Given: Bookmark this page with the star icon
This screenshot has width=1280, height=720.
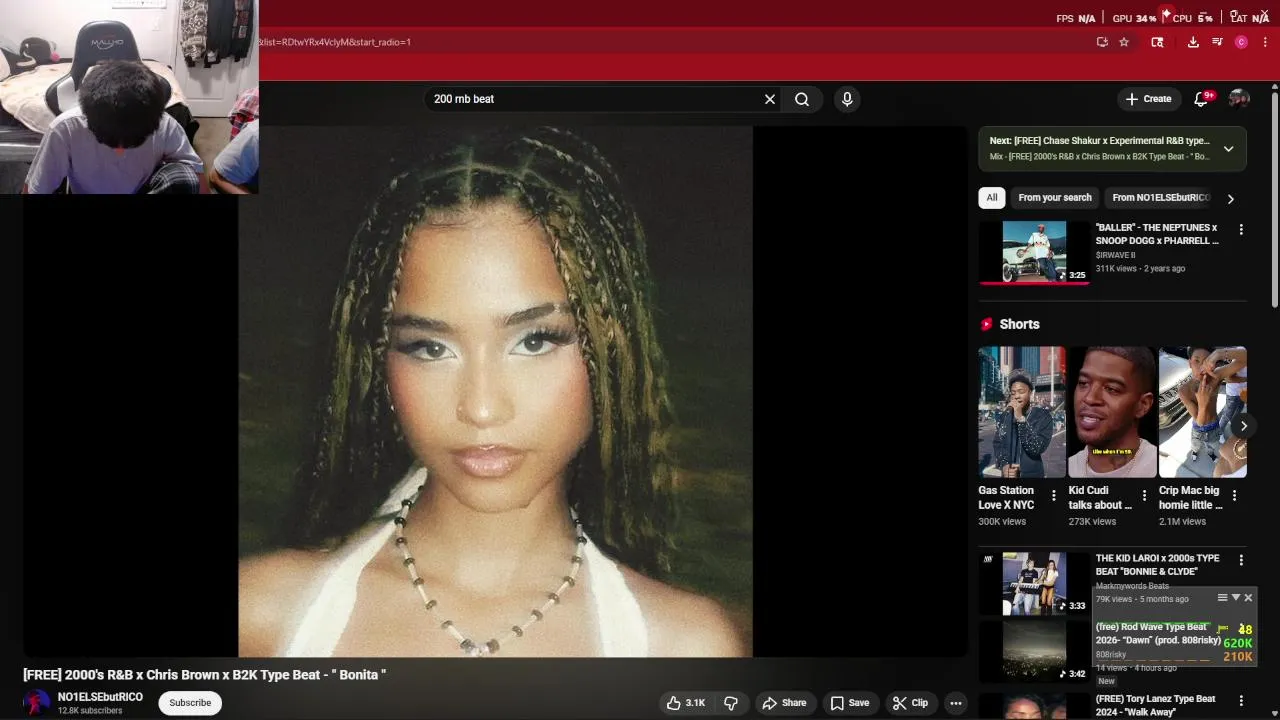Looking at the screenshot, I should (x=1124, y=42).
